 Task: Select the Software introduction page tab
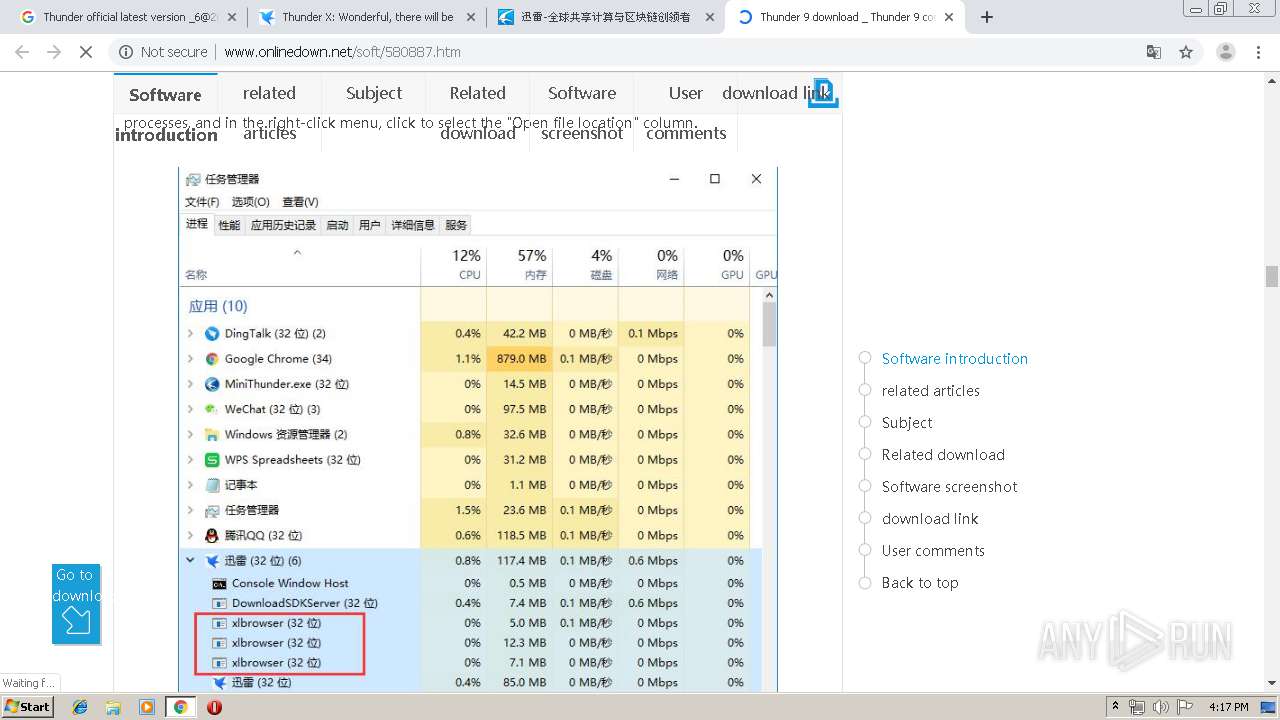click(165, 113)
